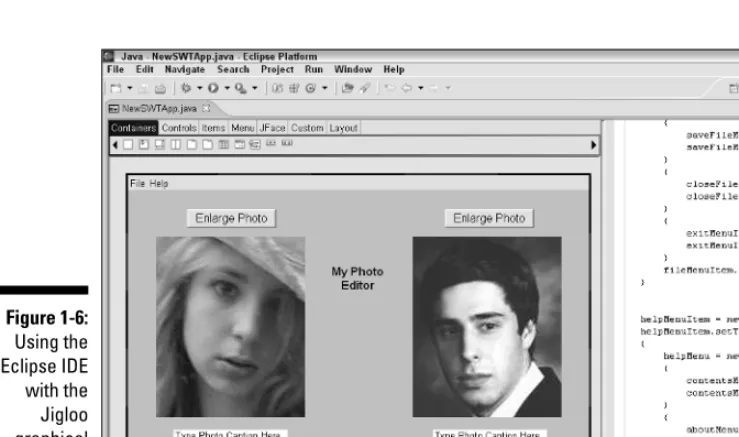Open the Navigate menu
The height and width of the screenshot is (437, 739).
point(185,70)
